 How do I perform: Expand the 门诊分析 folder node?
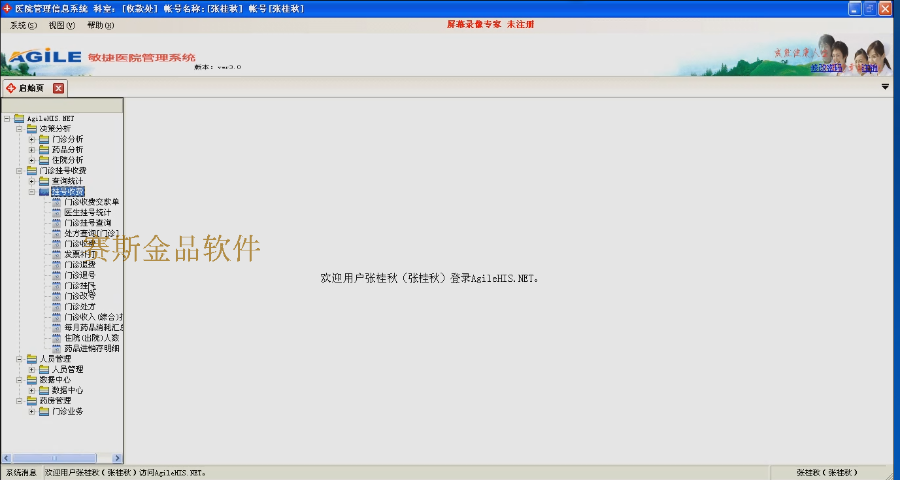tap(32, 140)
